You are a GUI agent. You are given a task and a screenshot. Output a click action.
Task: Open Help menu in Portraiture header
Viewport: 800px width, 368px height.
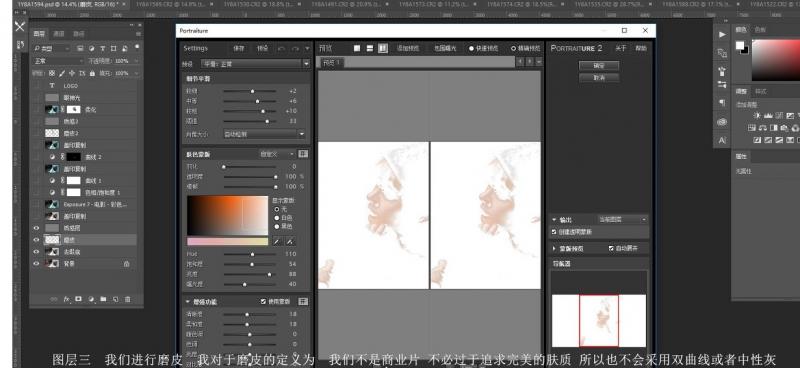641,48
